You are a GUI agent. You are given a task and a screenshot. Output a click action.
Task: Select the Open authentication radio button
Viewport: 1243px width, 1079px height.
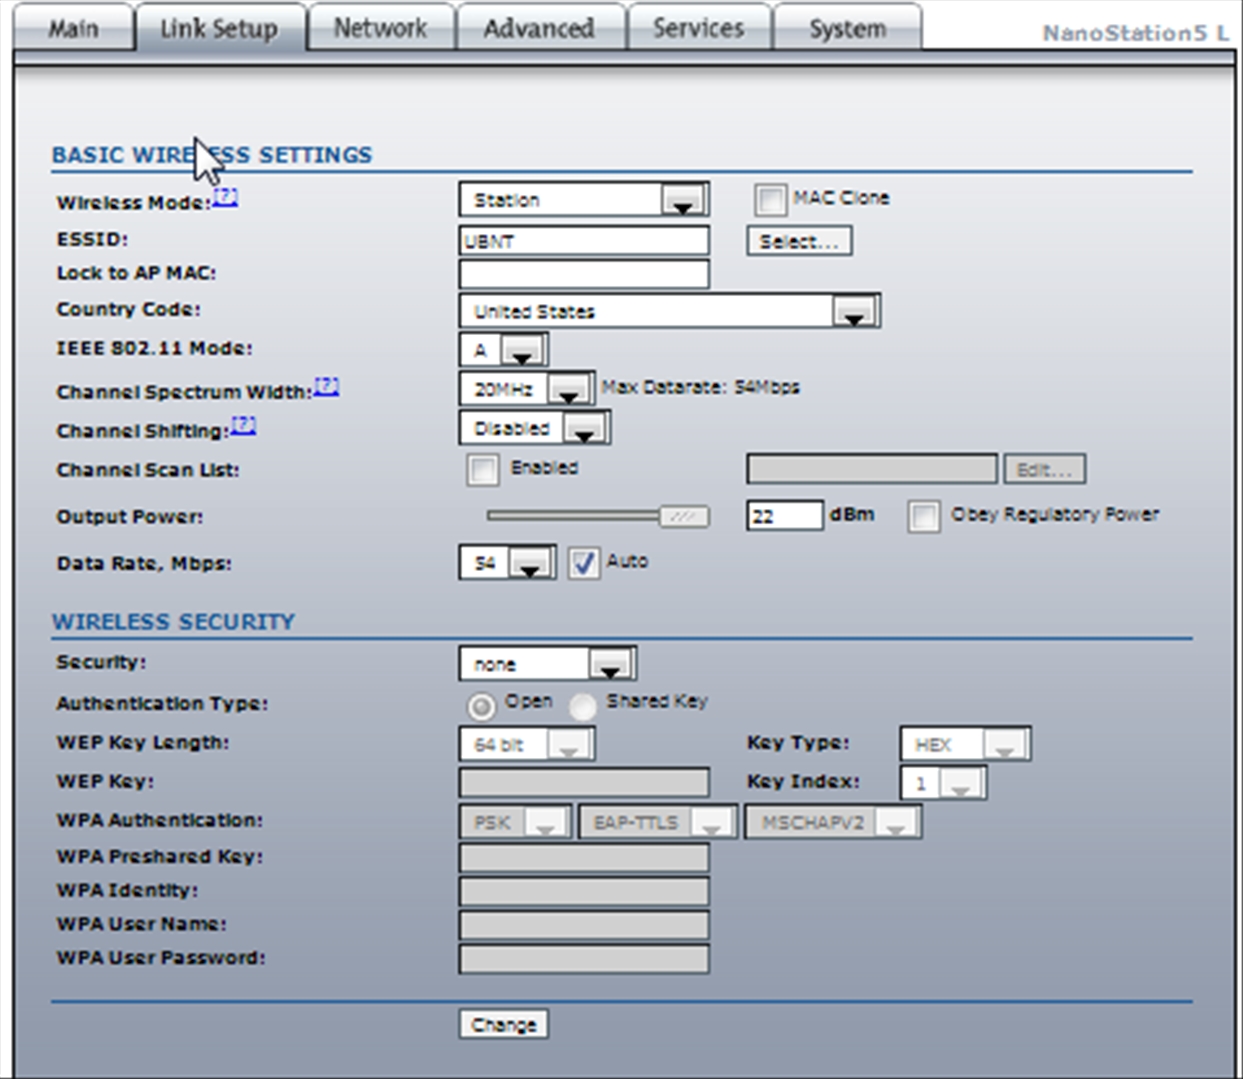click(x=481, y=707)
